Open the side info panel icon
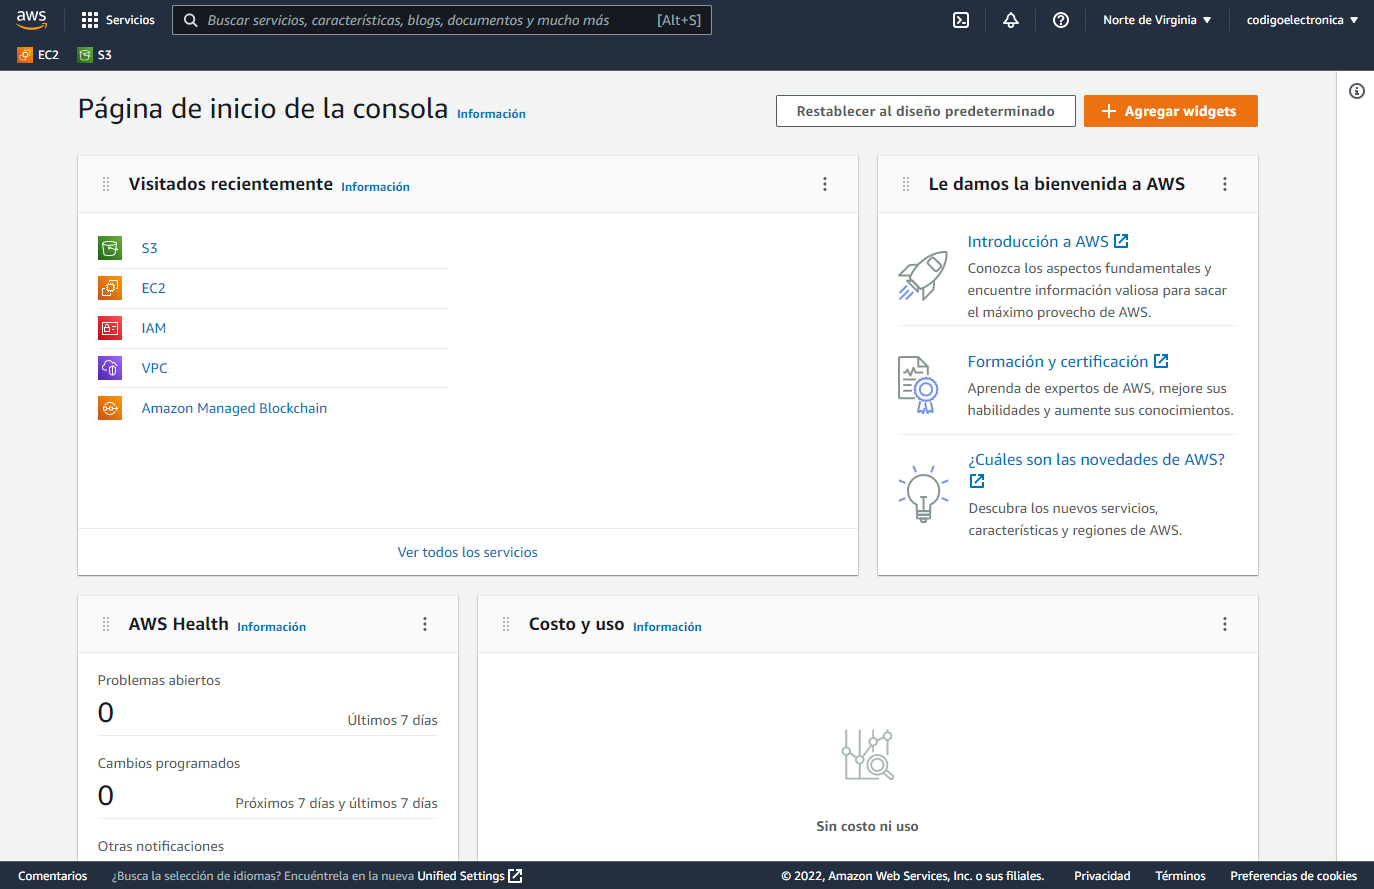 [x=1357, y=91]
